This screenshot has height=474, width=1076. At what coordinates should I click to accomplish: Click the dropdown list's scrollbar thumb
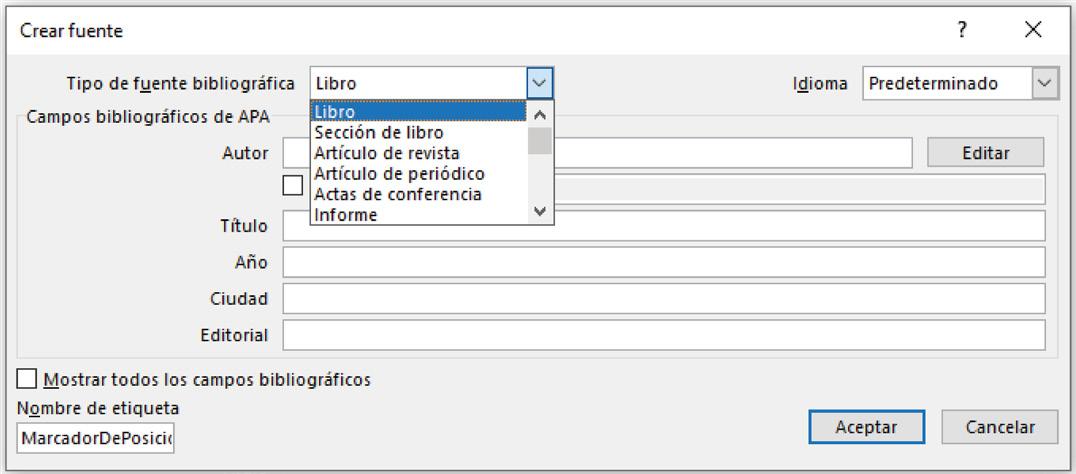point(540,141)
